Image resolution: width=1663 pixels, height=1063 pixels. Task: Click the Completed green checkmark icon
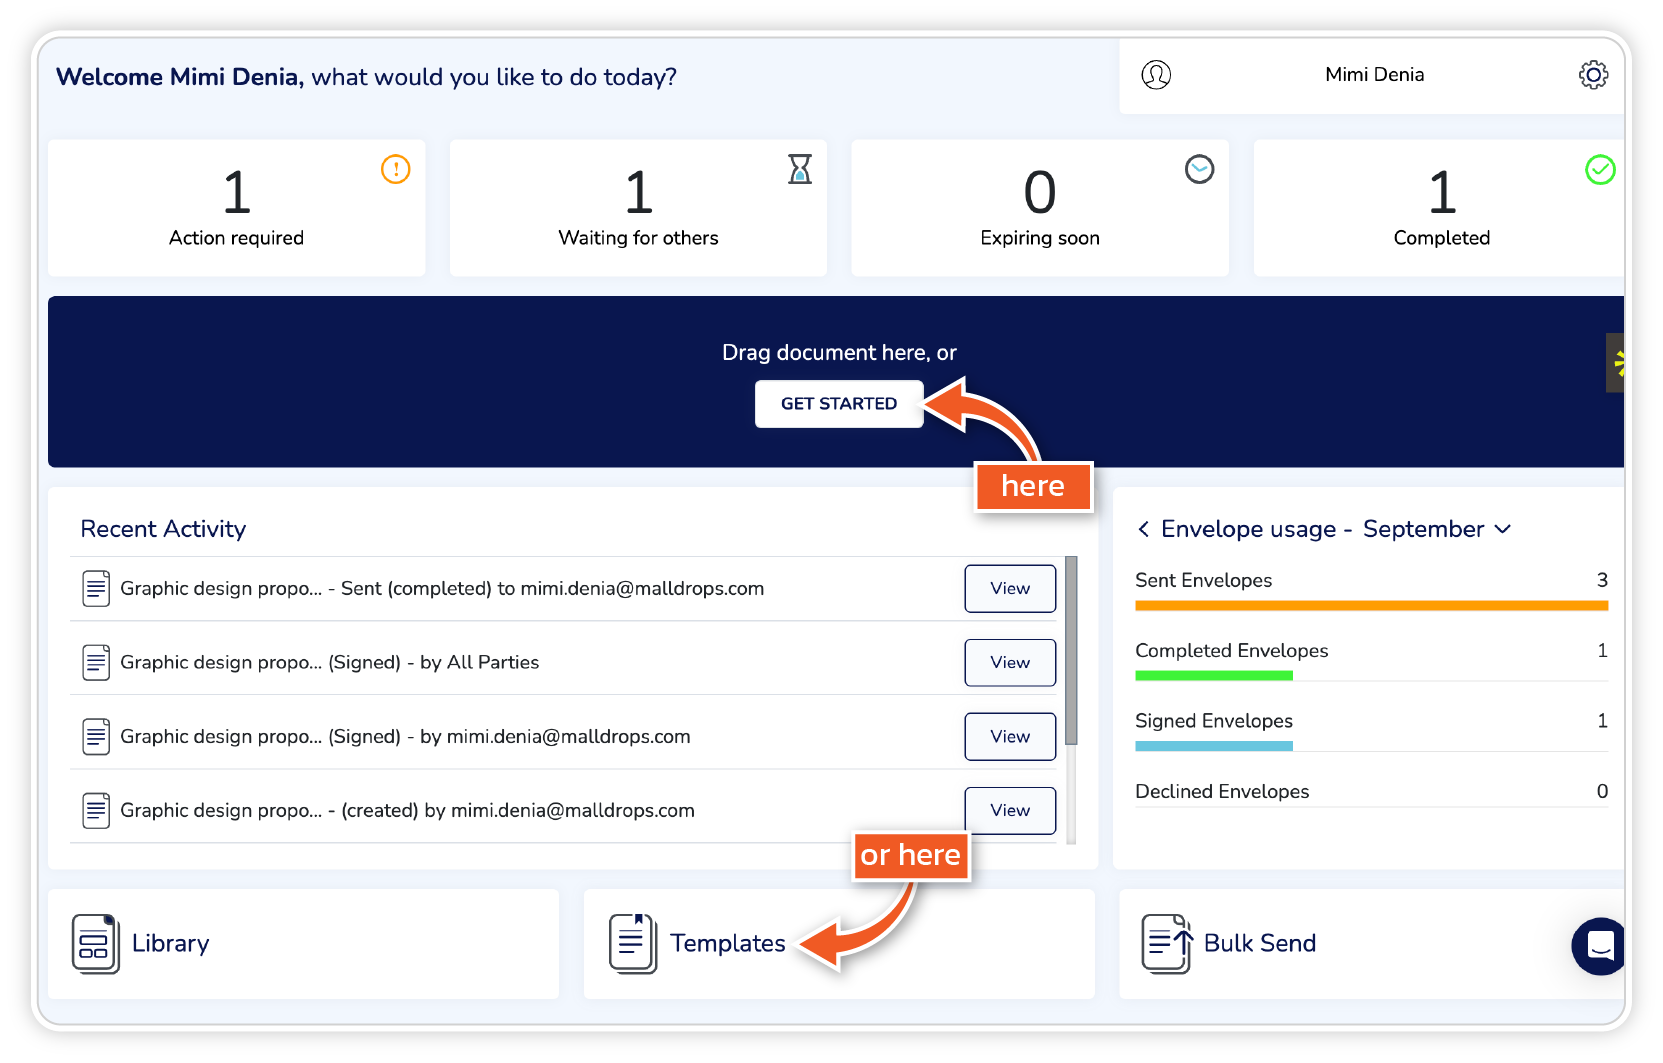1601,170
